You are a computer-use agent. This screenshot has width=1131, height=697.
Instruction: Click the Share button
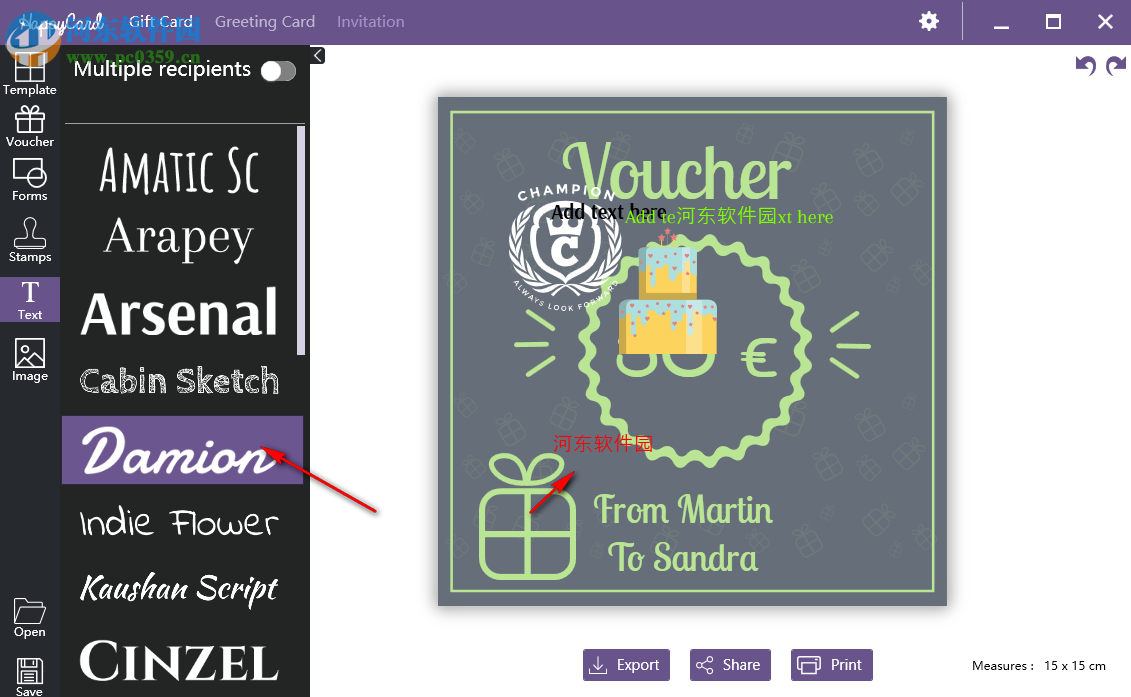coord(730,665)
